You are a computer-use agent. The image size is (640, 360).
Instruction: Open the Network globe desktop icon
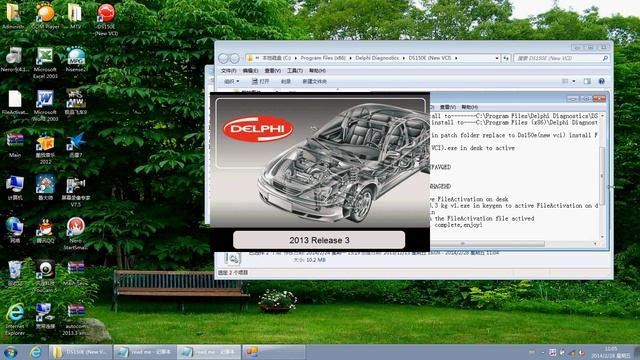15,231
